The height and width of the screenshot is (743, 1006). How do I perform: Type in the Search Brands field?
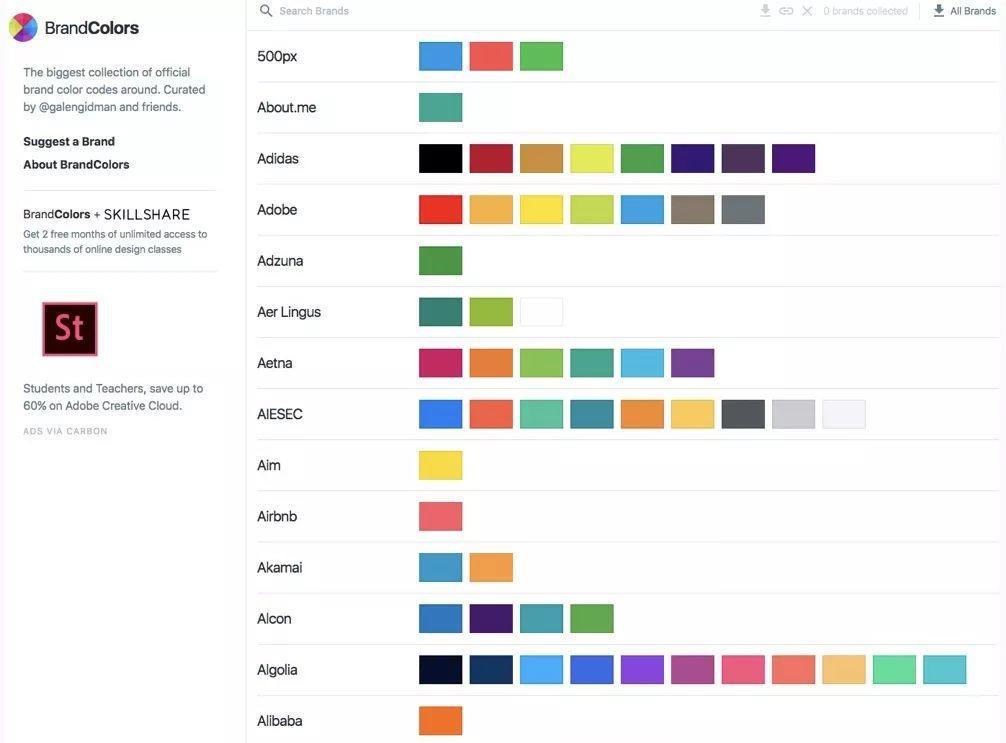coord(400,11)
